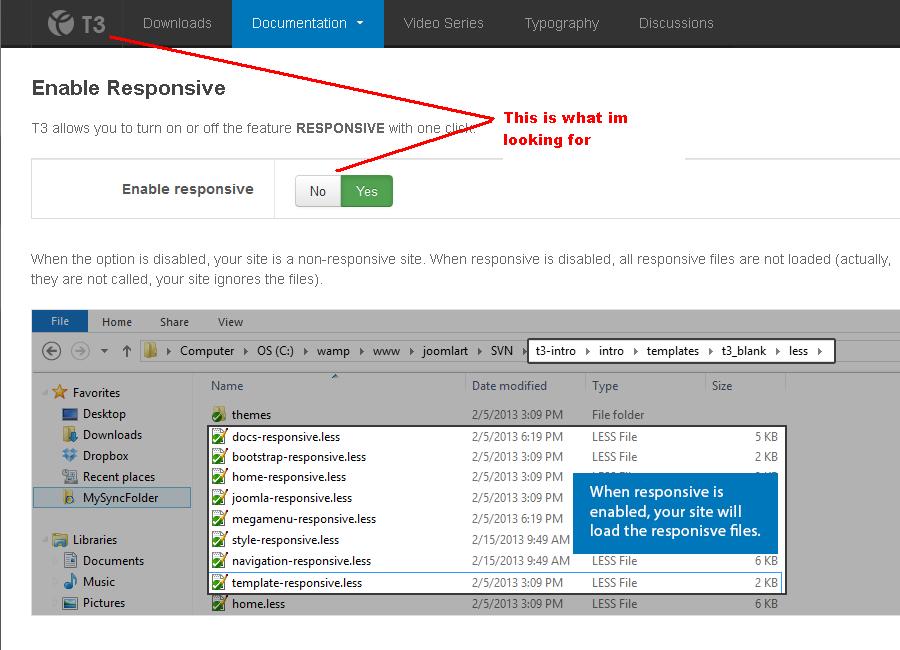Screen dimensions: 900x650
Task: Click the MySyncFolder icon
Action: click(x=69, y=498)
